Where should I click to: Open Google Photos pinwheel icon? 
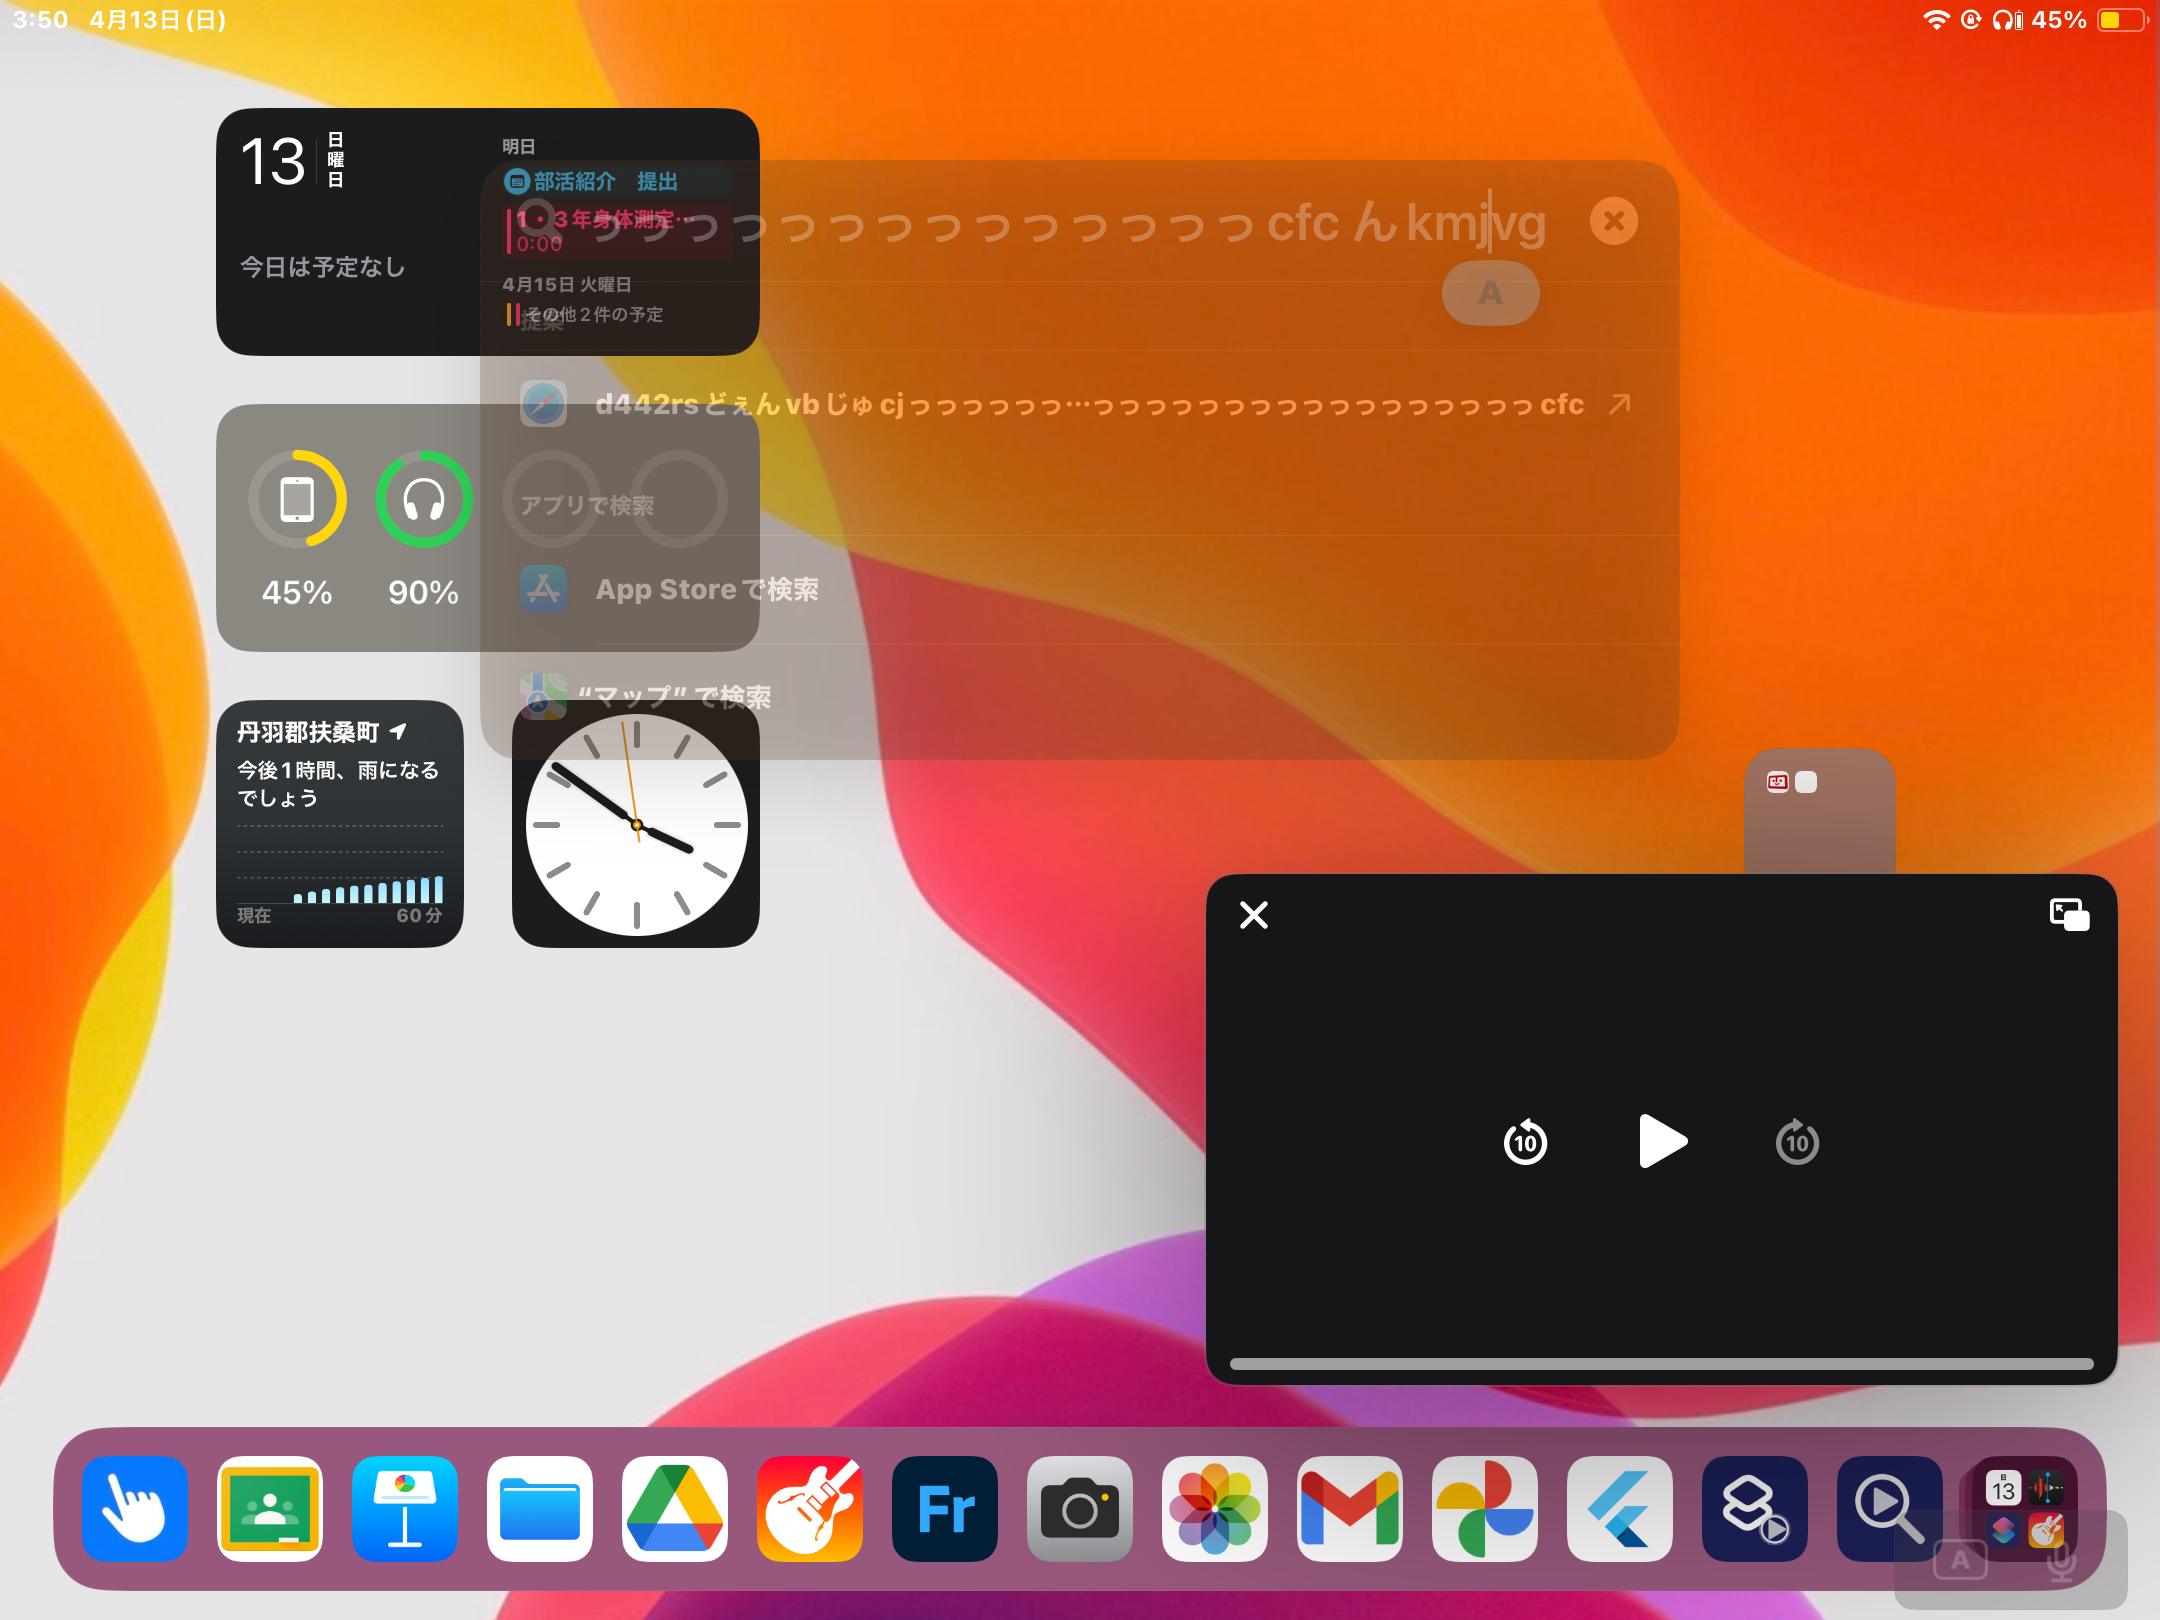pos(1485,1509)
